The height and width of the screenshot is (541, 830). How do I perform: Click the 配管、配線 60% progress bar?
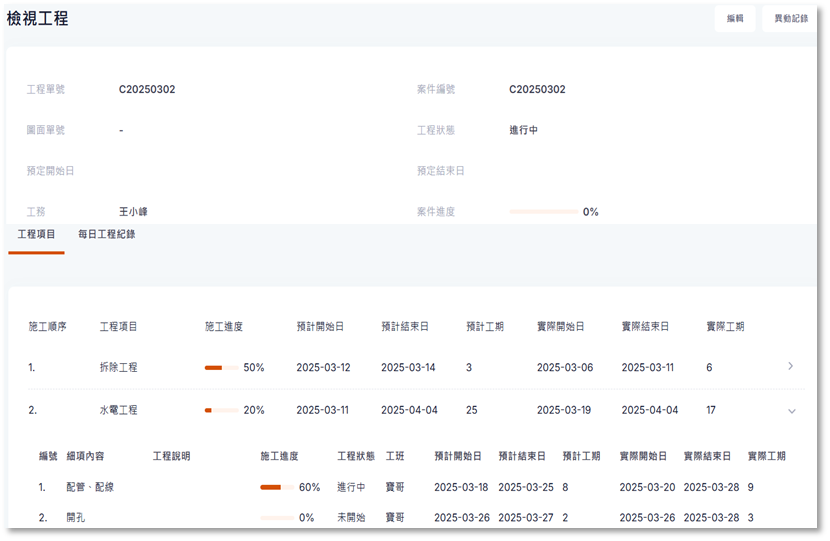click(276, 487)
